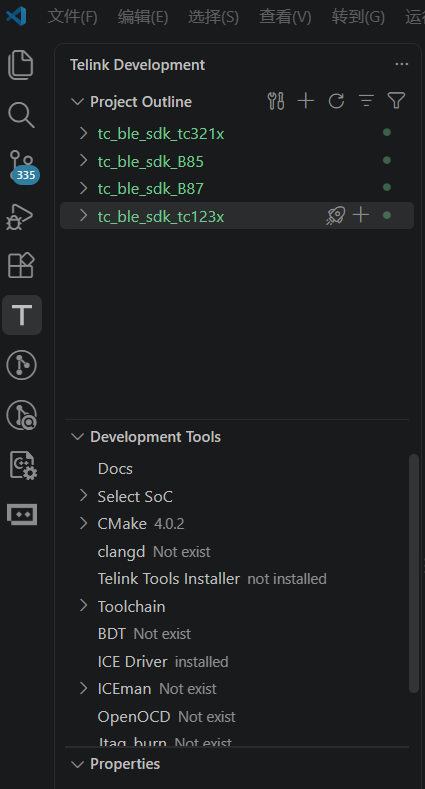The height and width of the screenshot is (789, 425).
Task: Open the Docs item in Development Tools
Action: click(115, 468)
